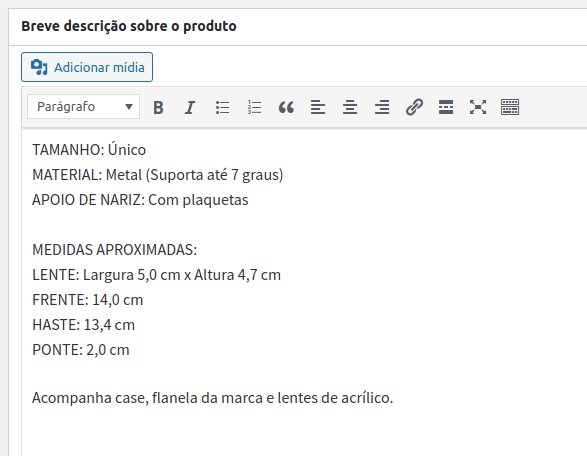Align text to the left
587x456 pixels.
(318, 107)
